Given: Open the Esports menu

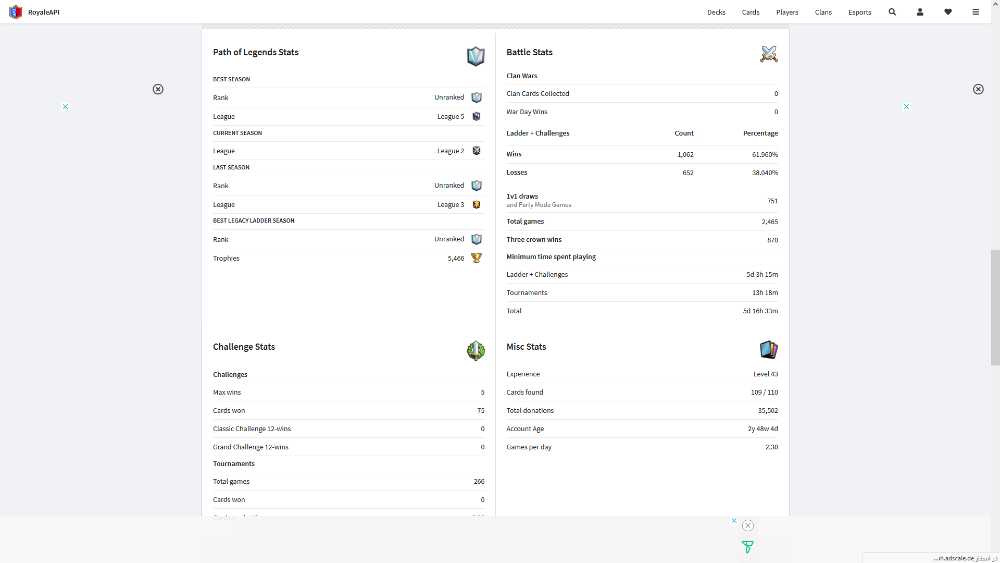Looking at the screenshot, I should click(x=860, y=12).
